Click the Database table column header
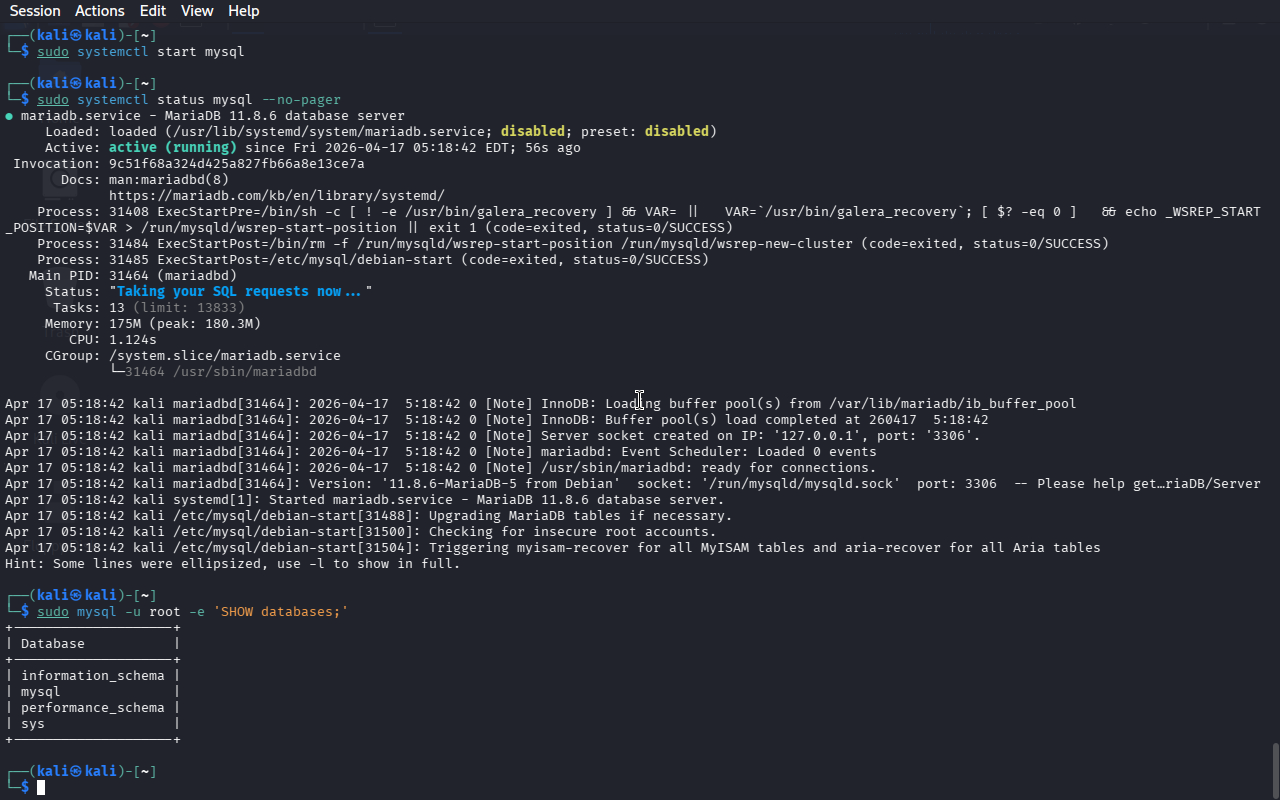1280x800 pixels. point(53,644)
